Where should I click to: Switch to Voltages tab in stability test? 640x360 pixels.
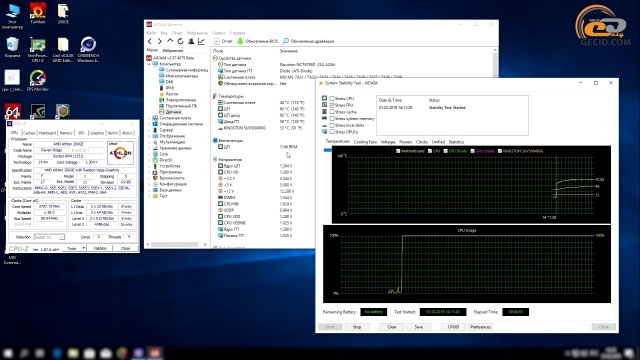pos(388,142)
